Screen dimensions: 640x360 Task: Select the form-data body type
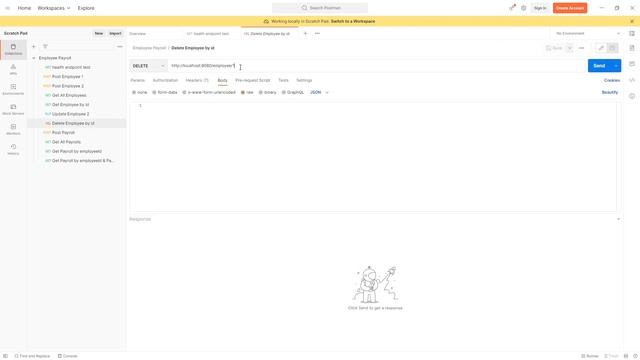pos(165,93)
